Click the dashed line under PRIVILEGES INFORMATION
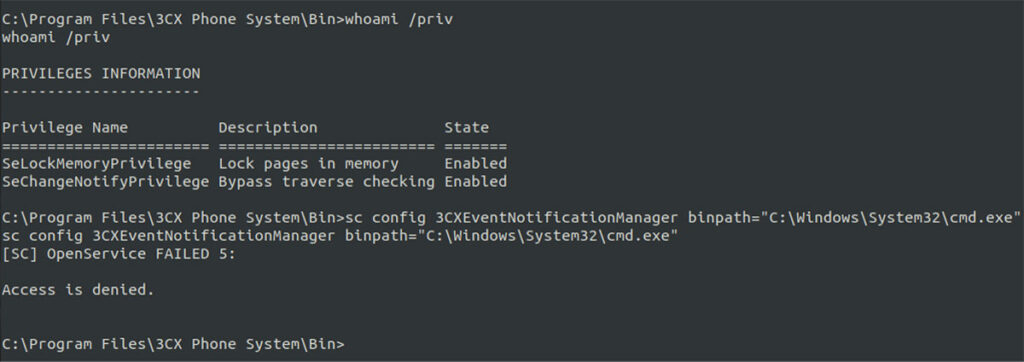 pos(101,91)
